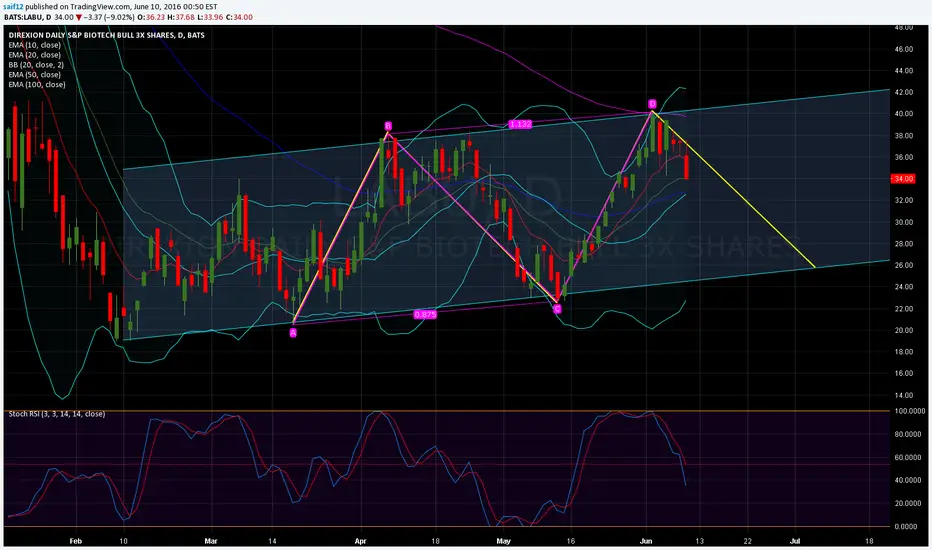Click the −3.37 (−9.02%) change value
Image resolution: width=932 pixels, height=550 pixels.
109,17
